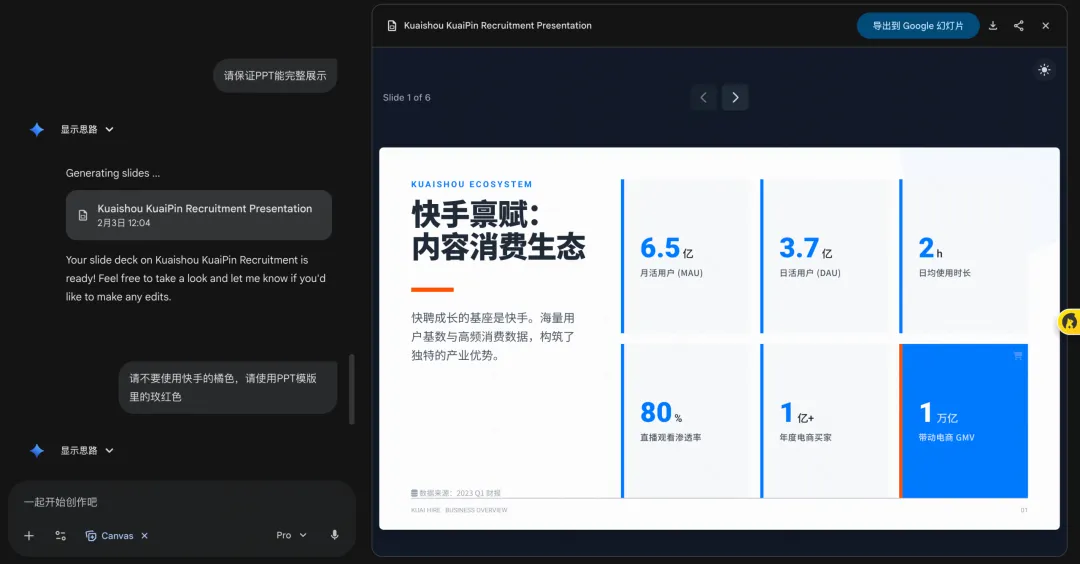
Task: Click the 'KUAISHOU ECOSYSTEM' slide label
Action: pyautogui.click(x=472, y=185)
